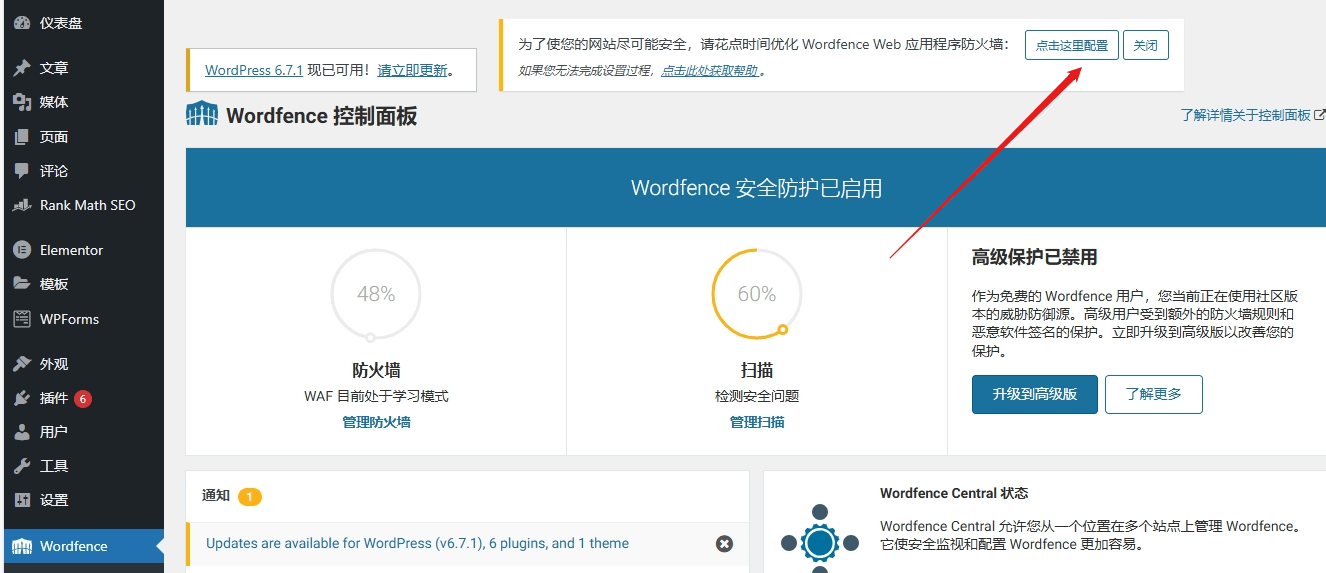Viewport: 1326px width, 573px height.
Task: Open 了解详情关于控制面板 link
Action: tap(1245, 115)
